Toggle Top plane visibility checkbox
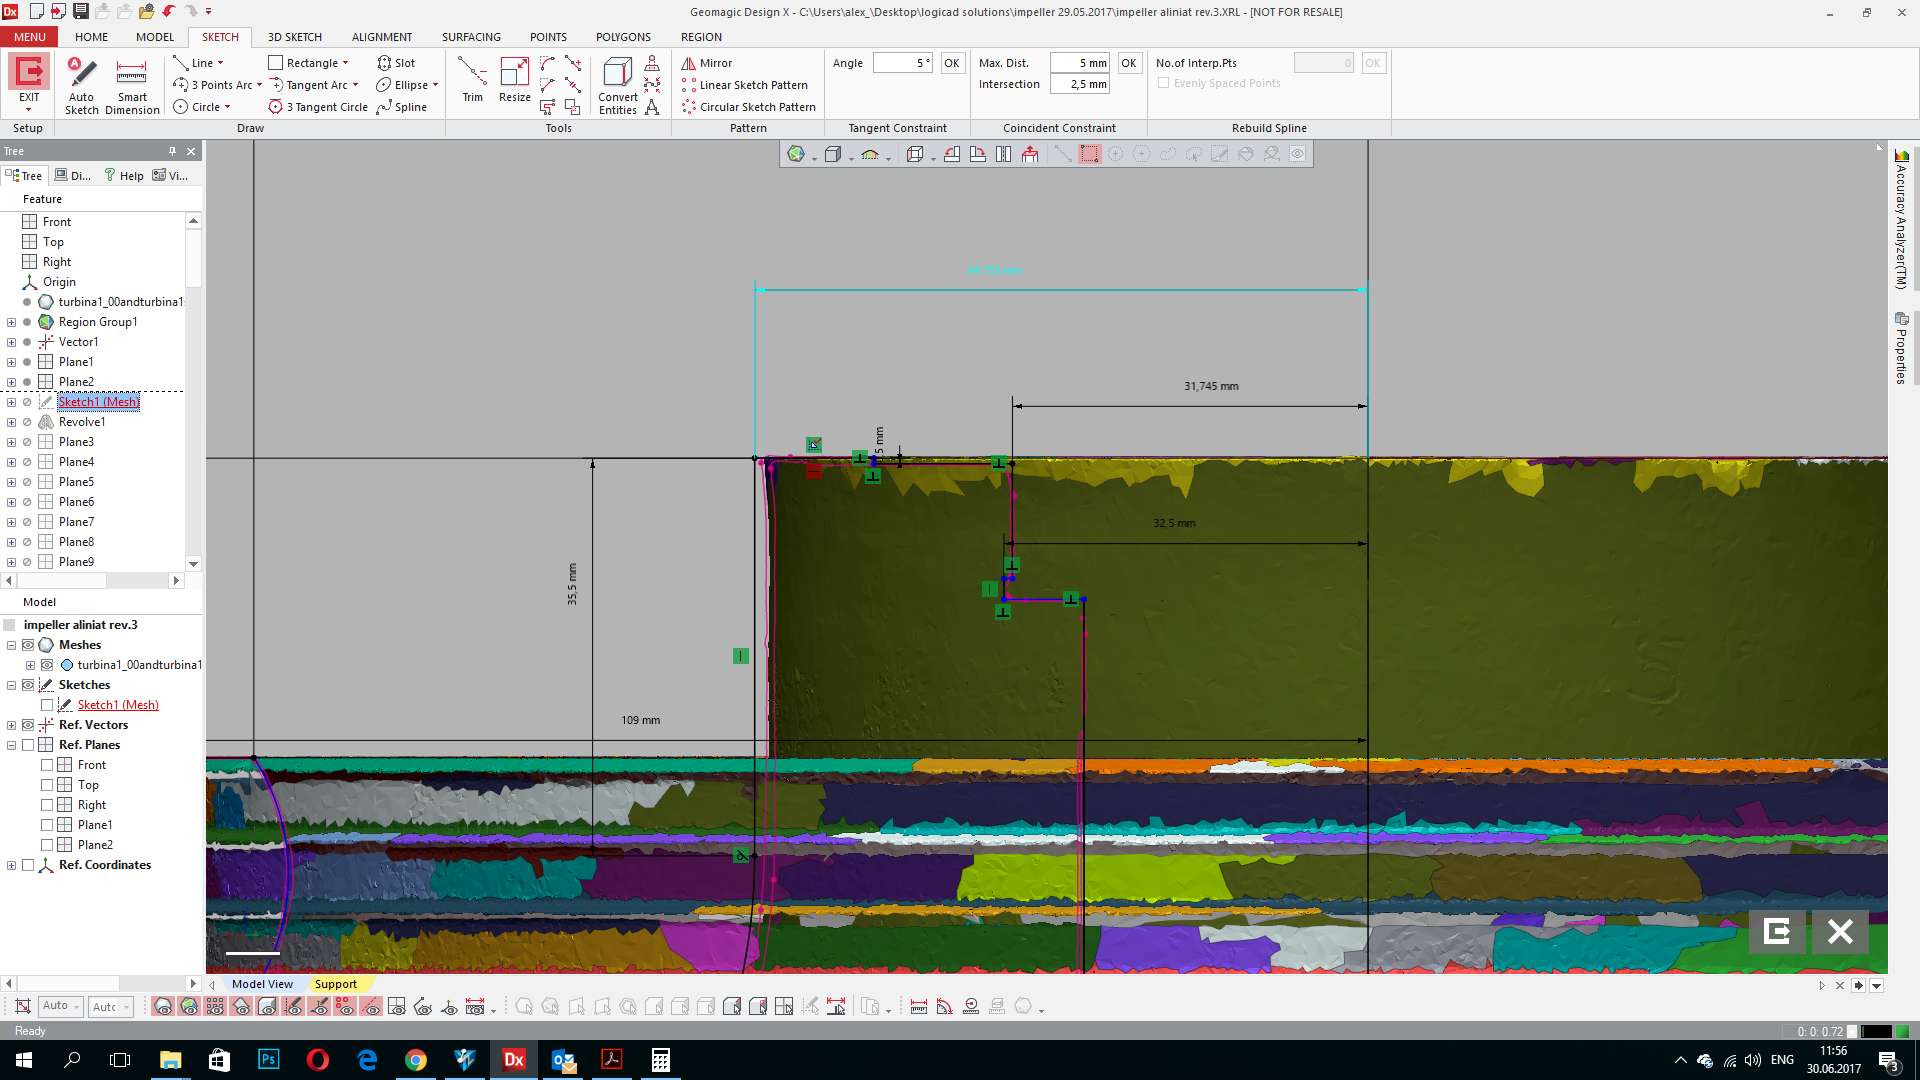The height and width of the screenshot is (1080, 1920). pyautogui.click(x=47, y=785)
